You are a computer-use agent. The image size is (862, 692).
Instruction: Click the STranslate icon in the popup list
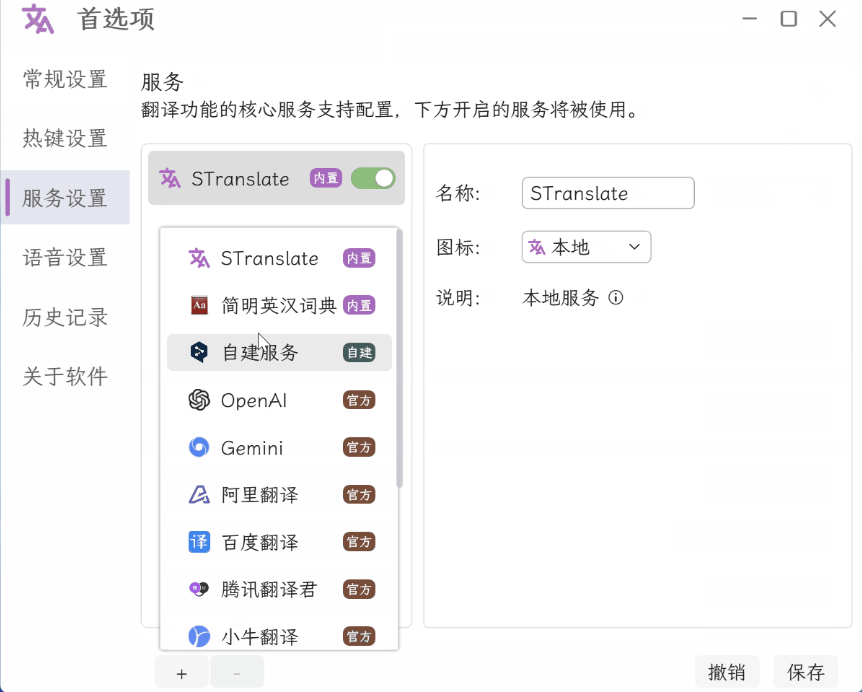point(199,258)
